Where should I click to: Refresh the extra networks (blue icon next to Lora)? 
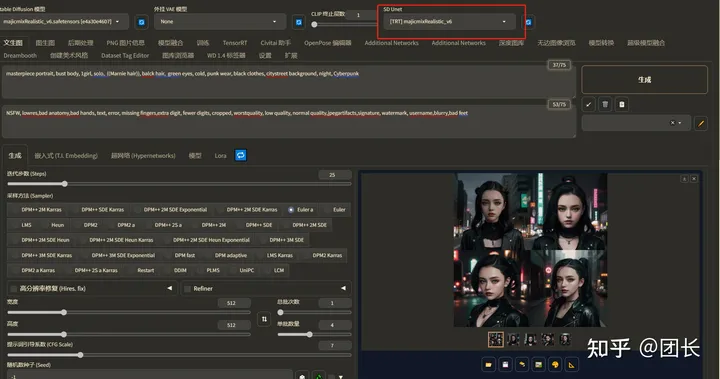(x=241, y=155)
